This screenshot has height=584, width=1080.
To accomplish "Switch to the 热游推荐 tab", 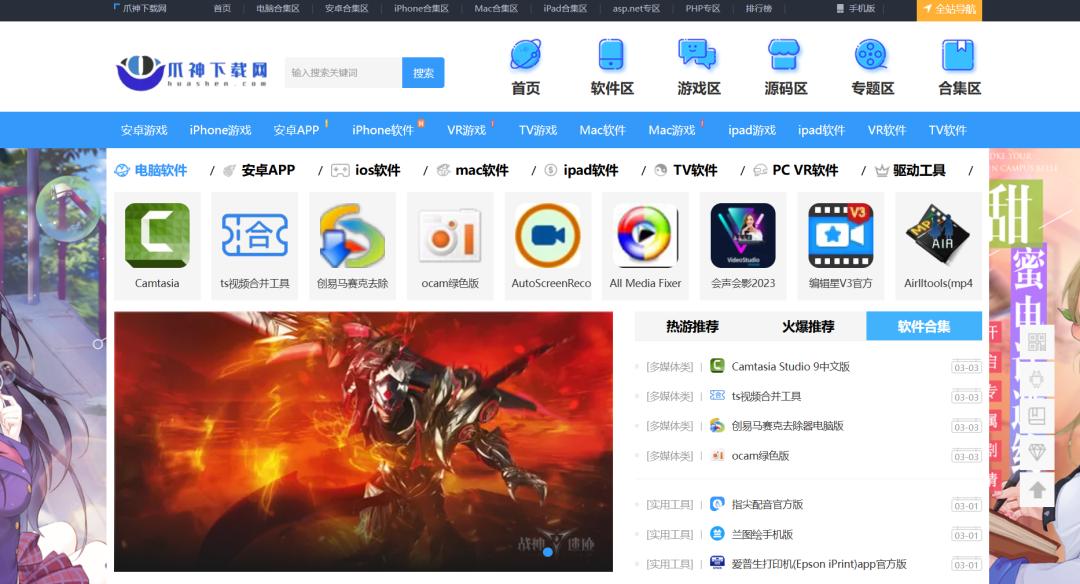I will tap(692, 326).
